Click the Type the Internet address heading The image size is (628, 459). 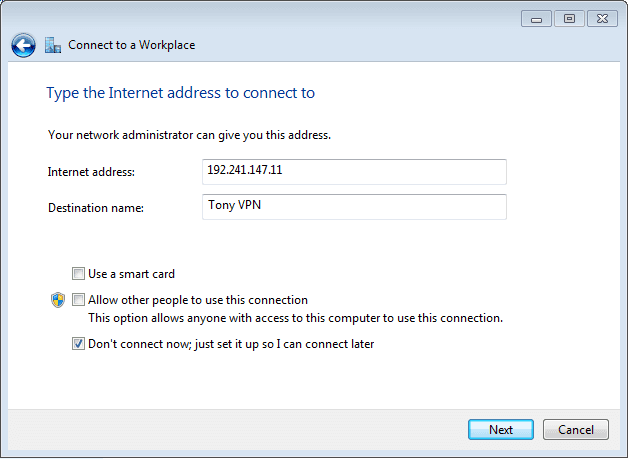click(x=181, y=93)
